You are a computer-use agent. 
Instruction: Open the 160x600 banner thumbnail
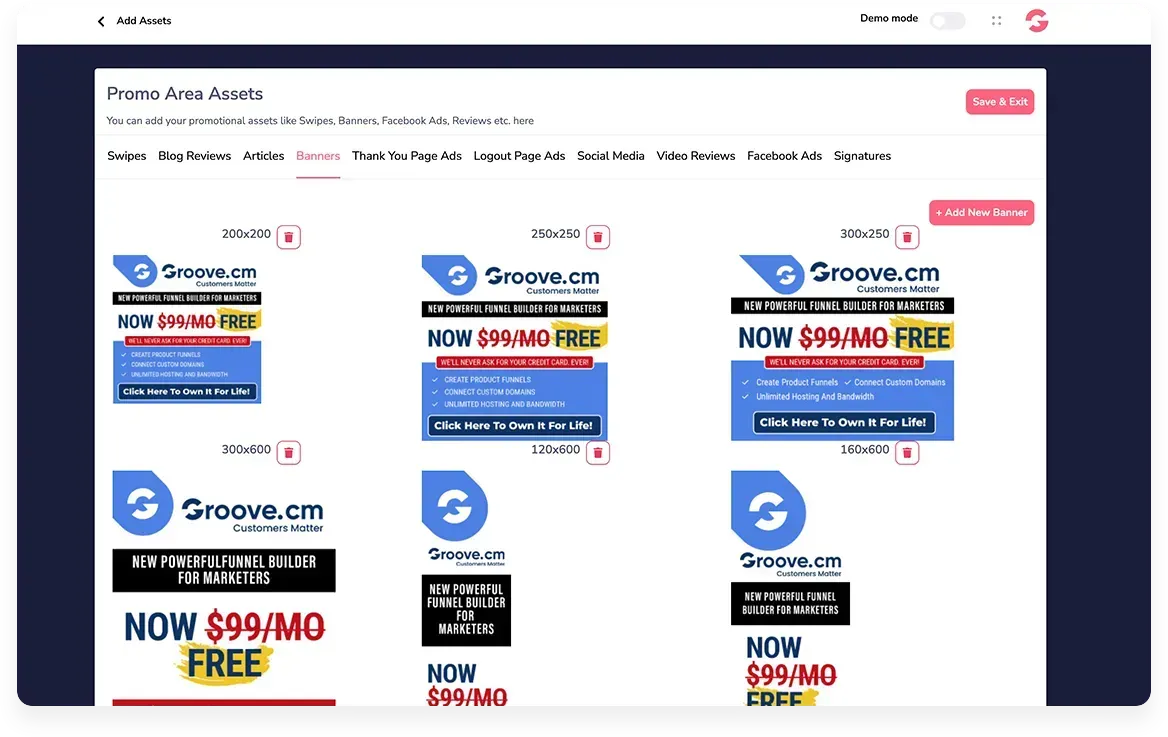point(790,588)
